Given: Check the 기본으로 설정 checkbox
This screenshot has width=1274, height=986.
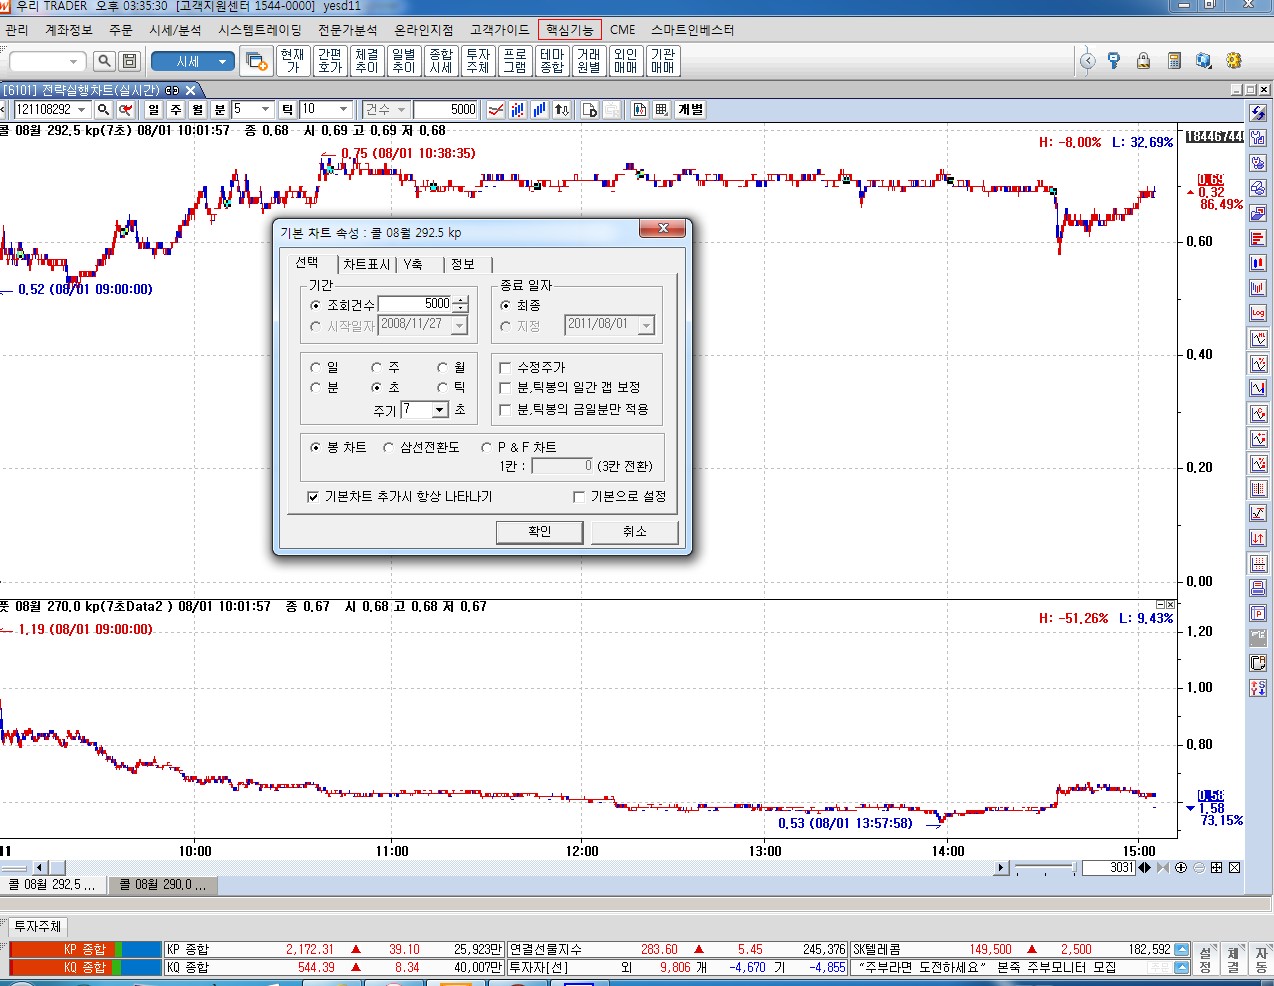Looking at the screenshot, I should click(x=579, y=496).
